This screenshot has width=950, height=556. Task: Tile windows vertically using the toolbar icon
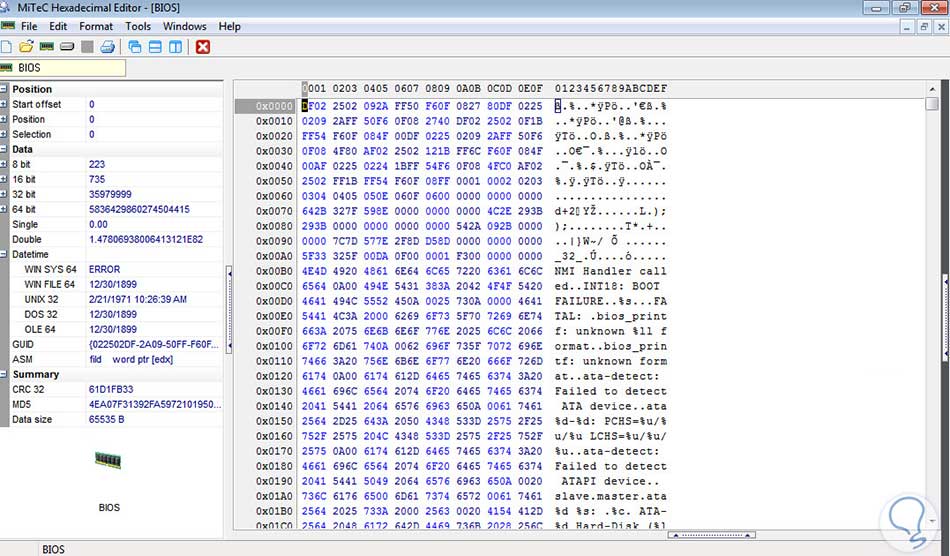(175, 47)
